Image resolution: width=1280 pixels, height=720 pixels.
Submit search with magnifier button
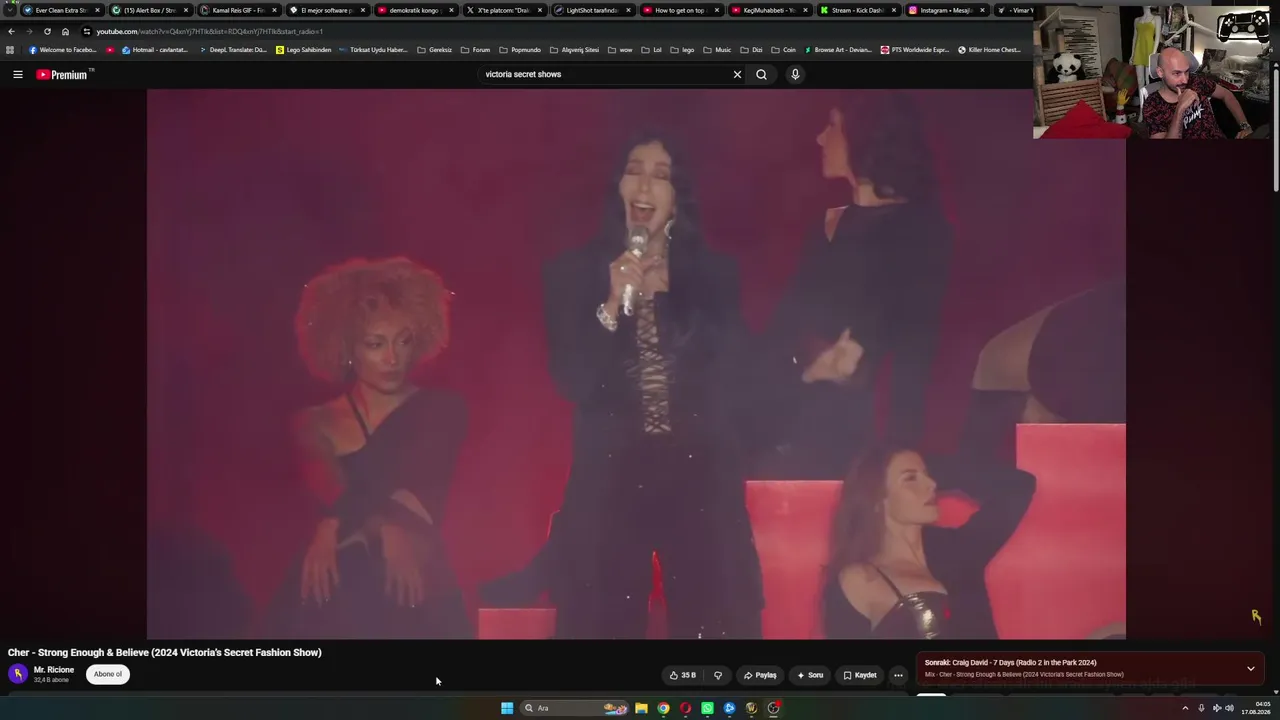[x=762, y=74]
